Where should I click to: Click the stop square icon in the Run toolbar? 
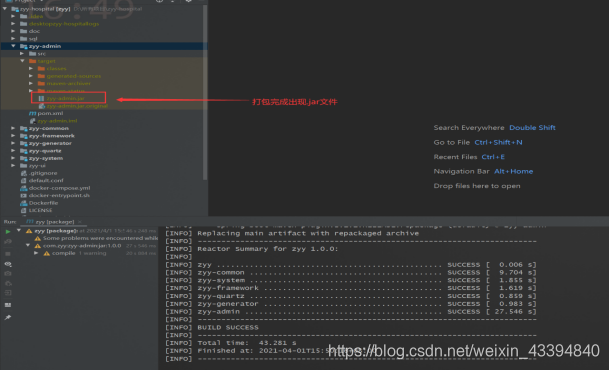point(8,254)
